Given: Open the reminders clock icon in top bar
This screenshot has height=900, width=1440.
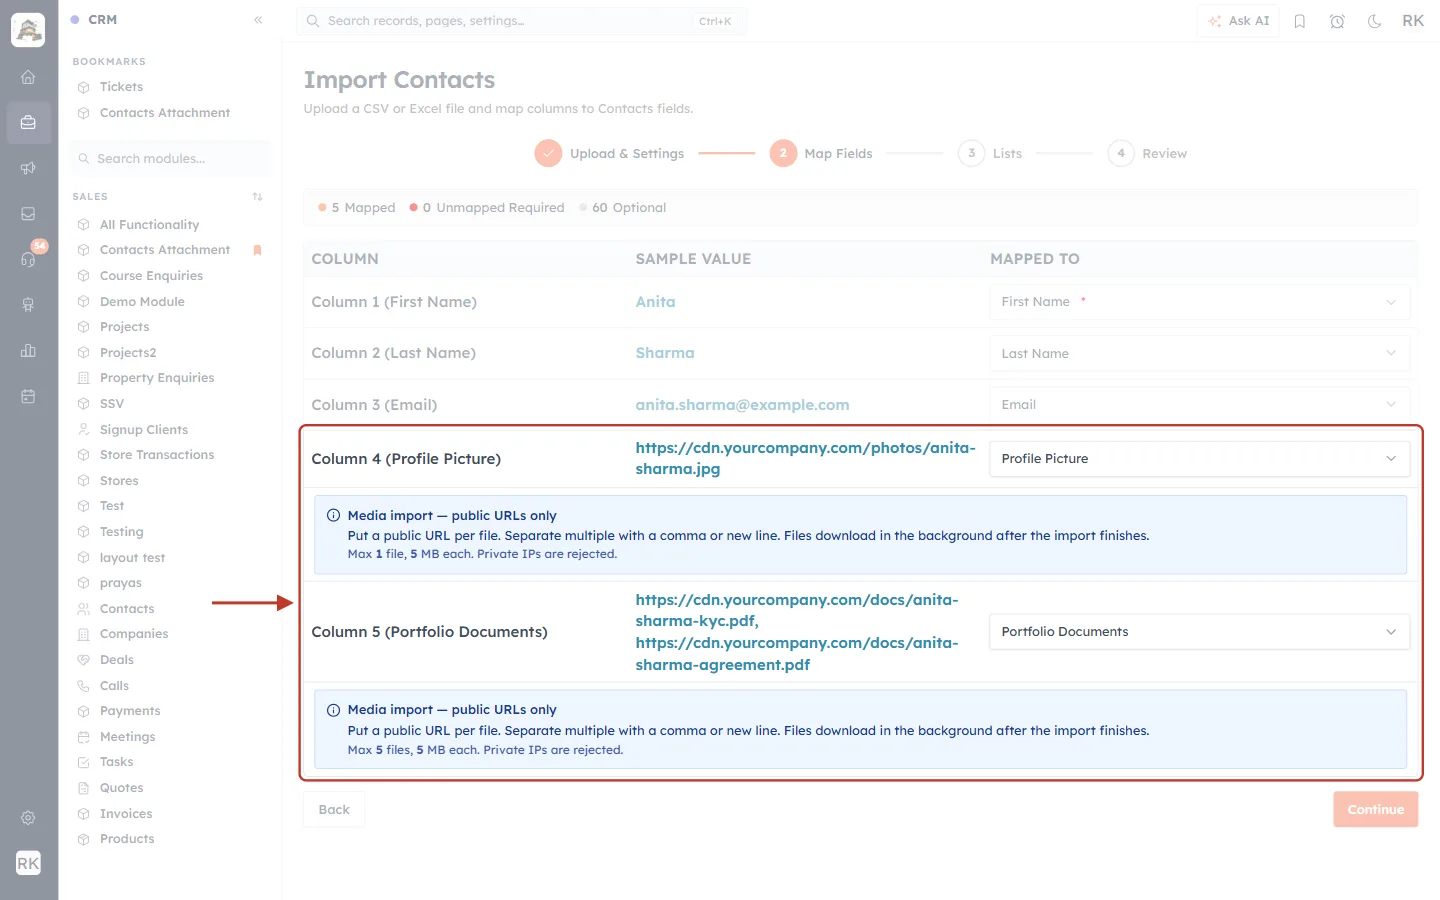Looking at the screenshot, I should click(x=1337, y=21).
